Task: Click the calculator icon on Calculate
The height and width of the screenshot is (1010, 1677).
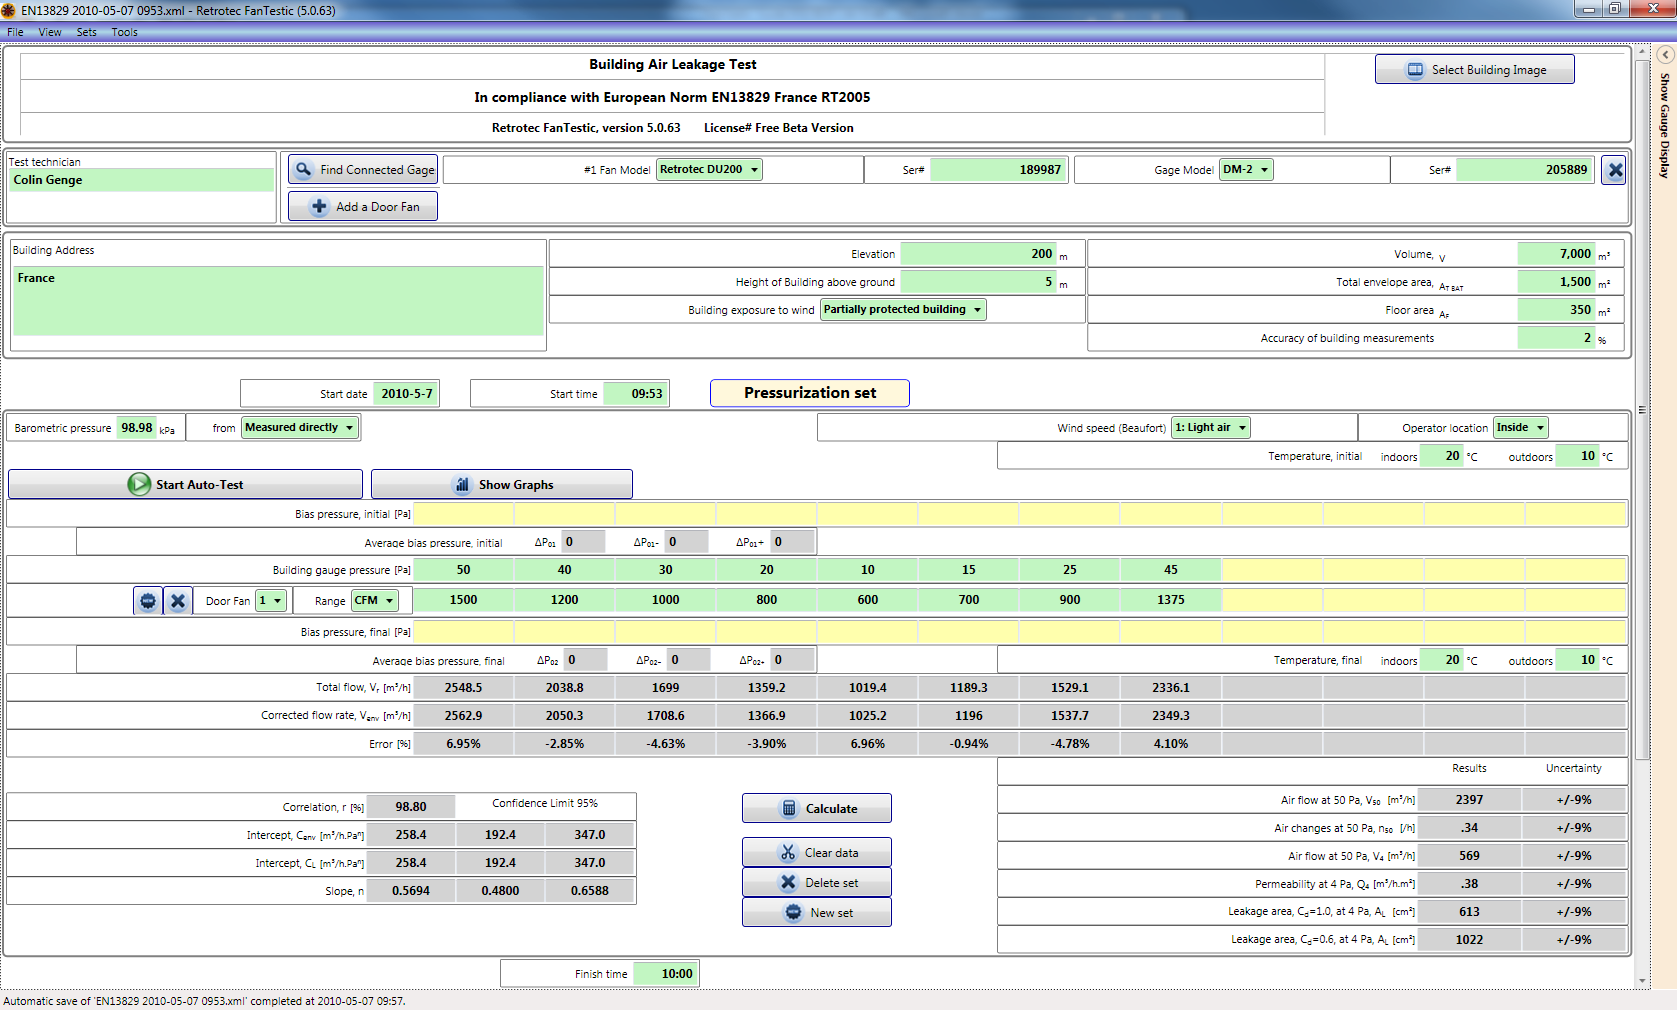Action: point(789,808)
